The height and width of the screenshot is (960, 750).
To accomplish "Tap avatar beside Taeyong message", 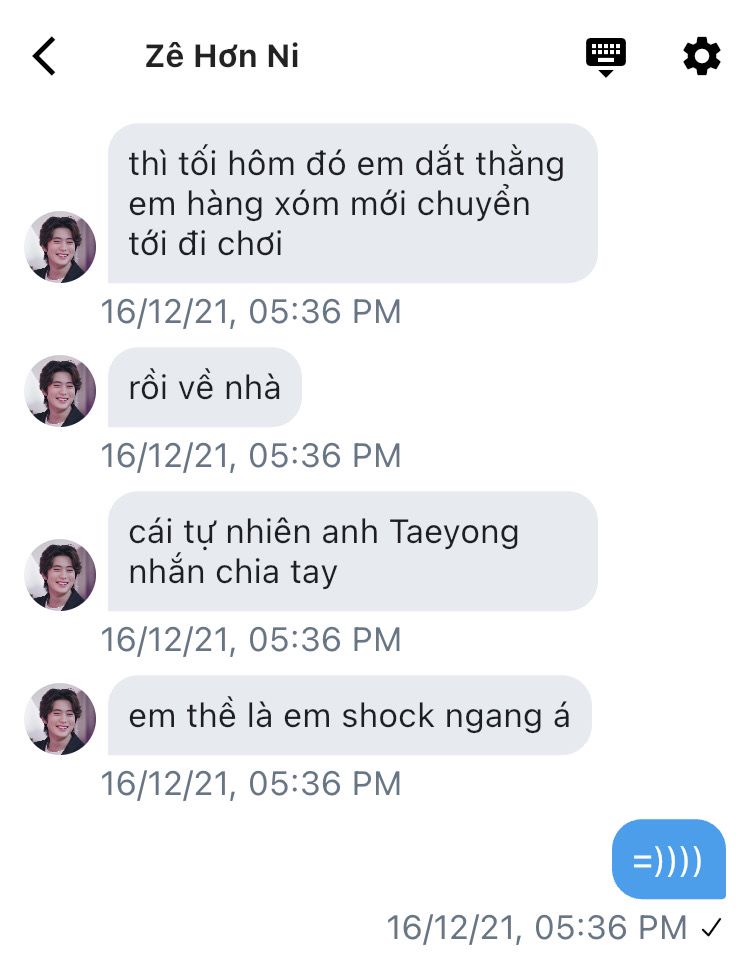I will coord(60,574).
